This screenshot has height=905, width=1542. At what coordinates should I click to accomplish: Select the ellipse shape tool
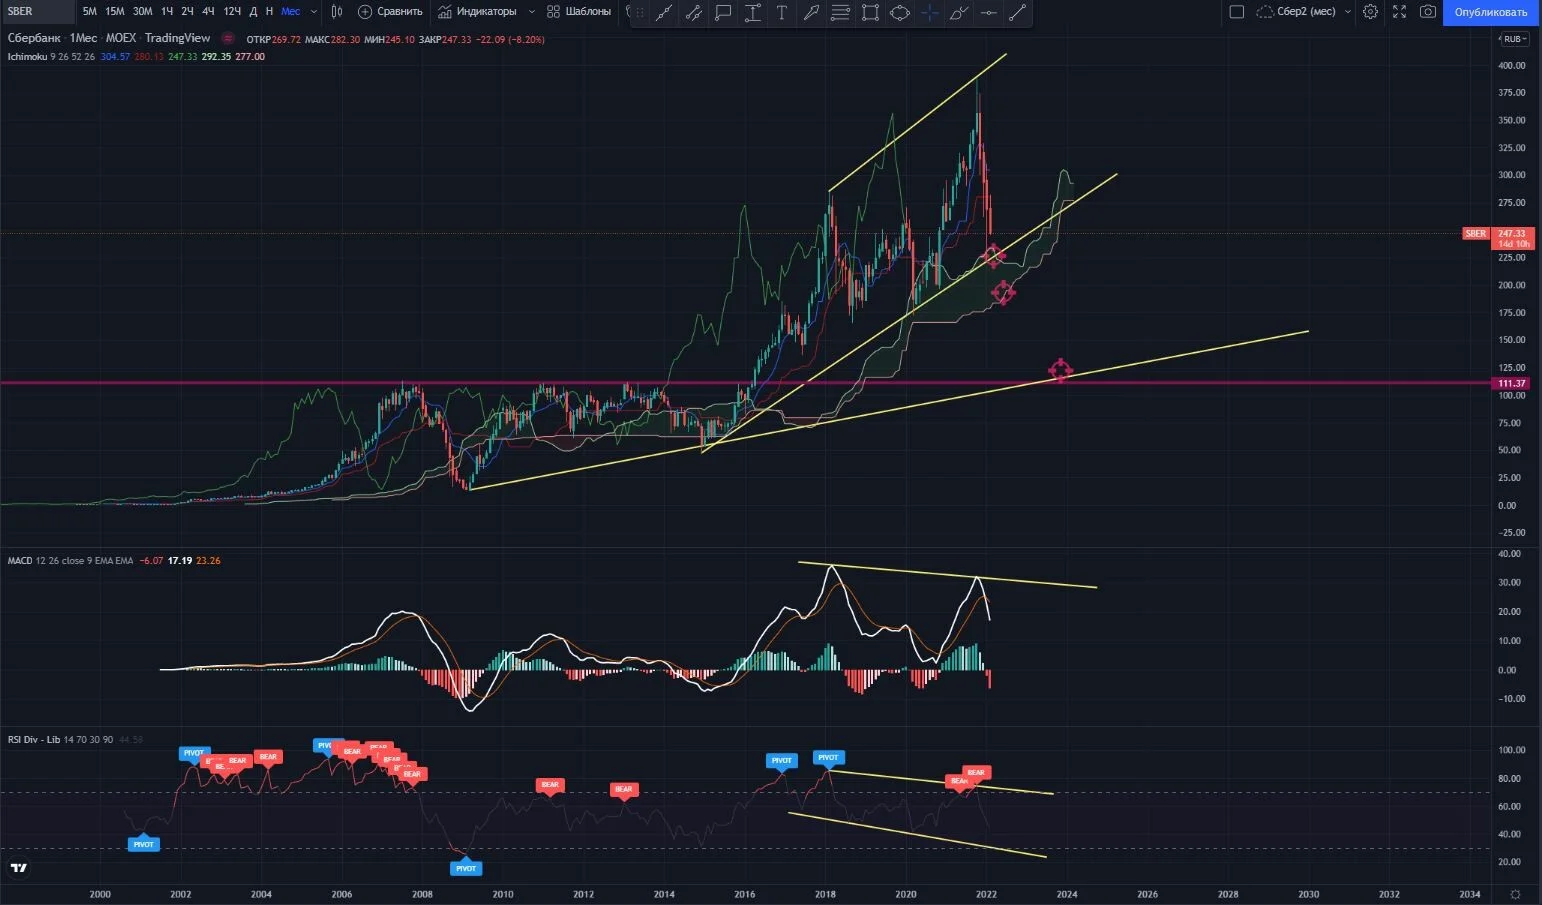tap(900, 12)
